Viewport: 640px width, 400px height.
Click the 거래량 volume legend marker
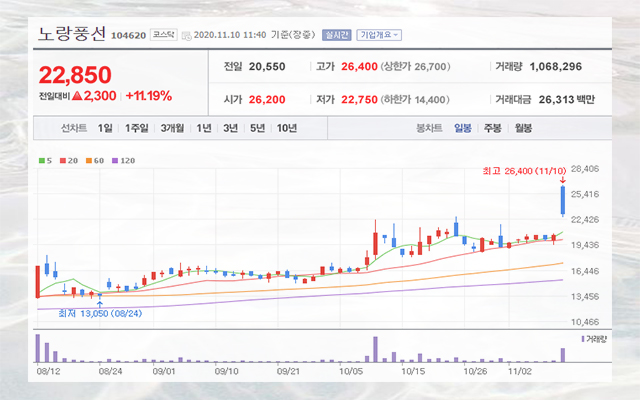click(594, 339)
